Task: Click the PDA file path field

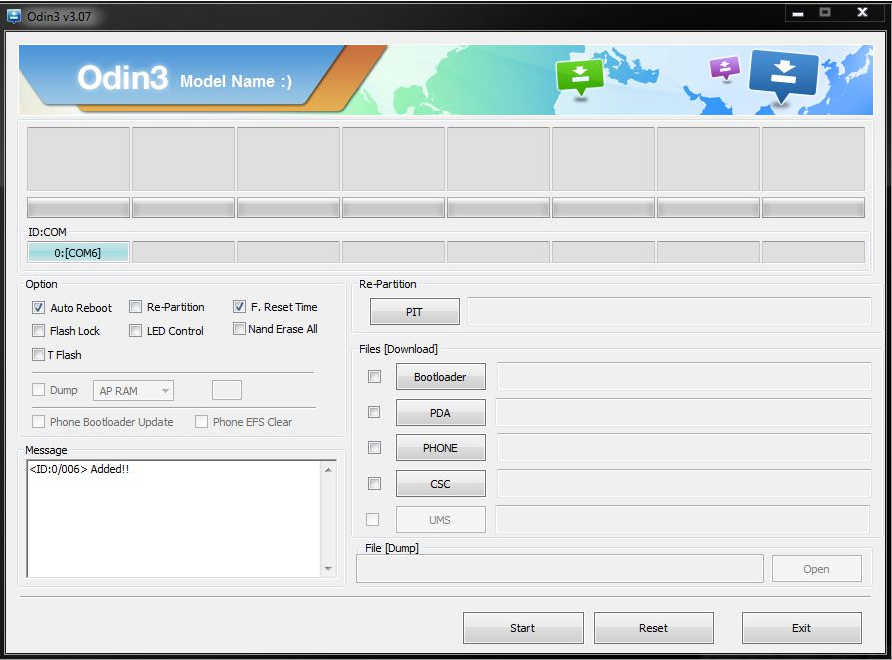Action: click(683, 412)
